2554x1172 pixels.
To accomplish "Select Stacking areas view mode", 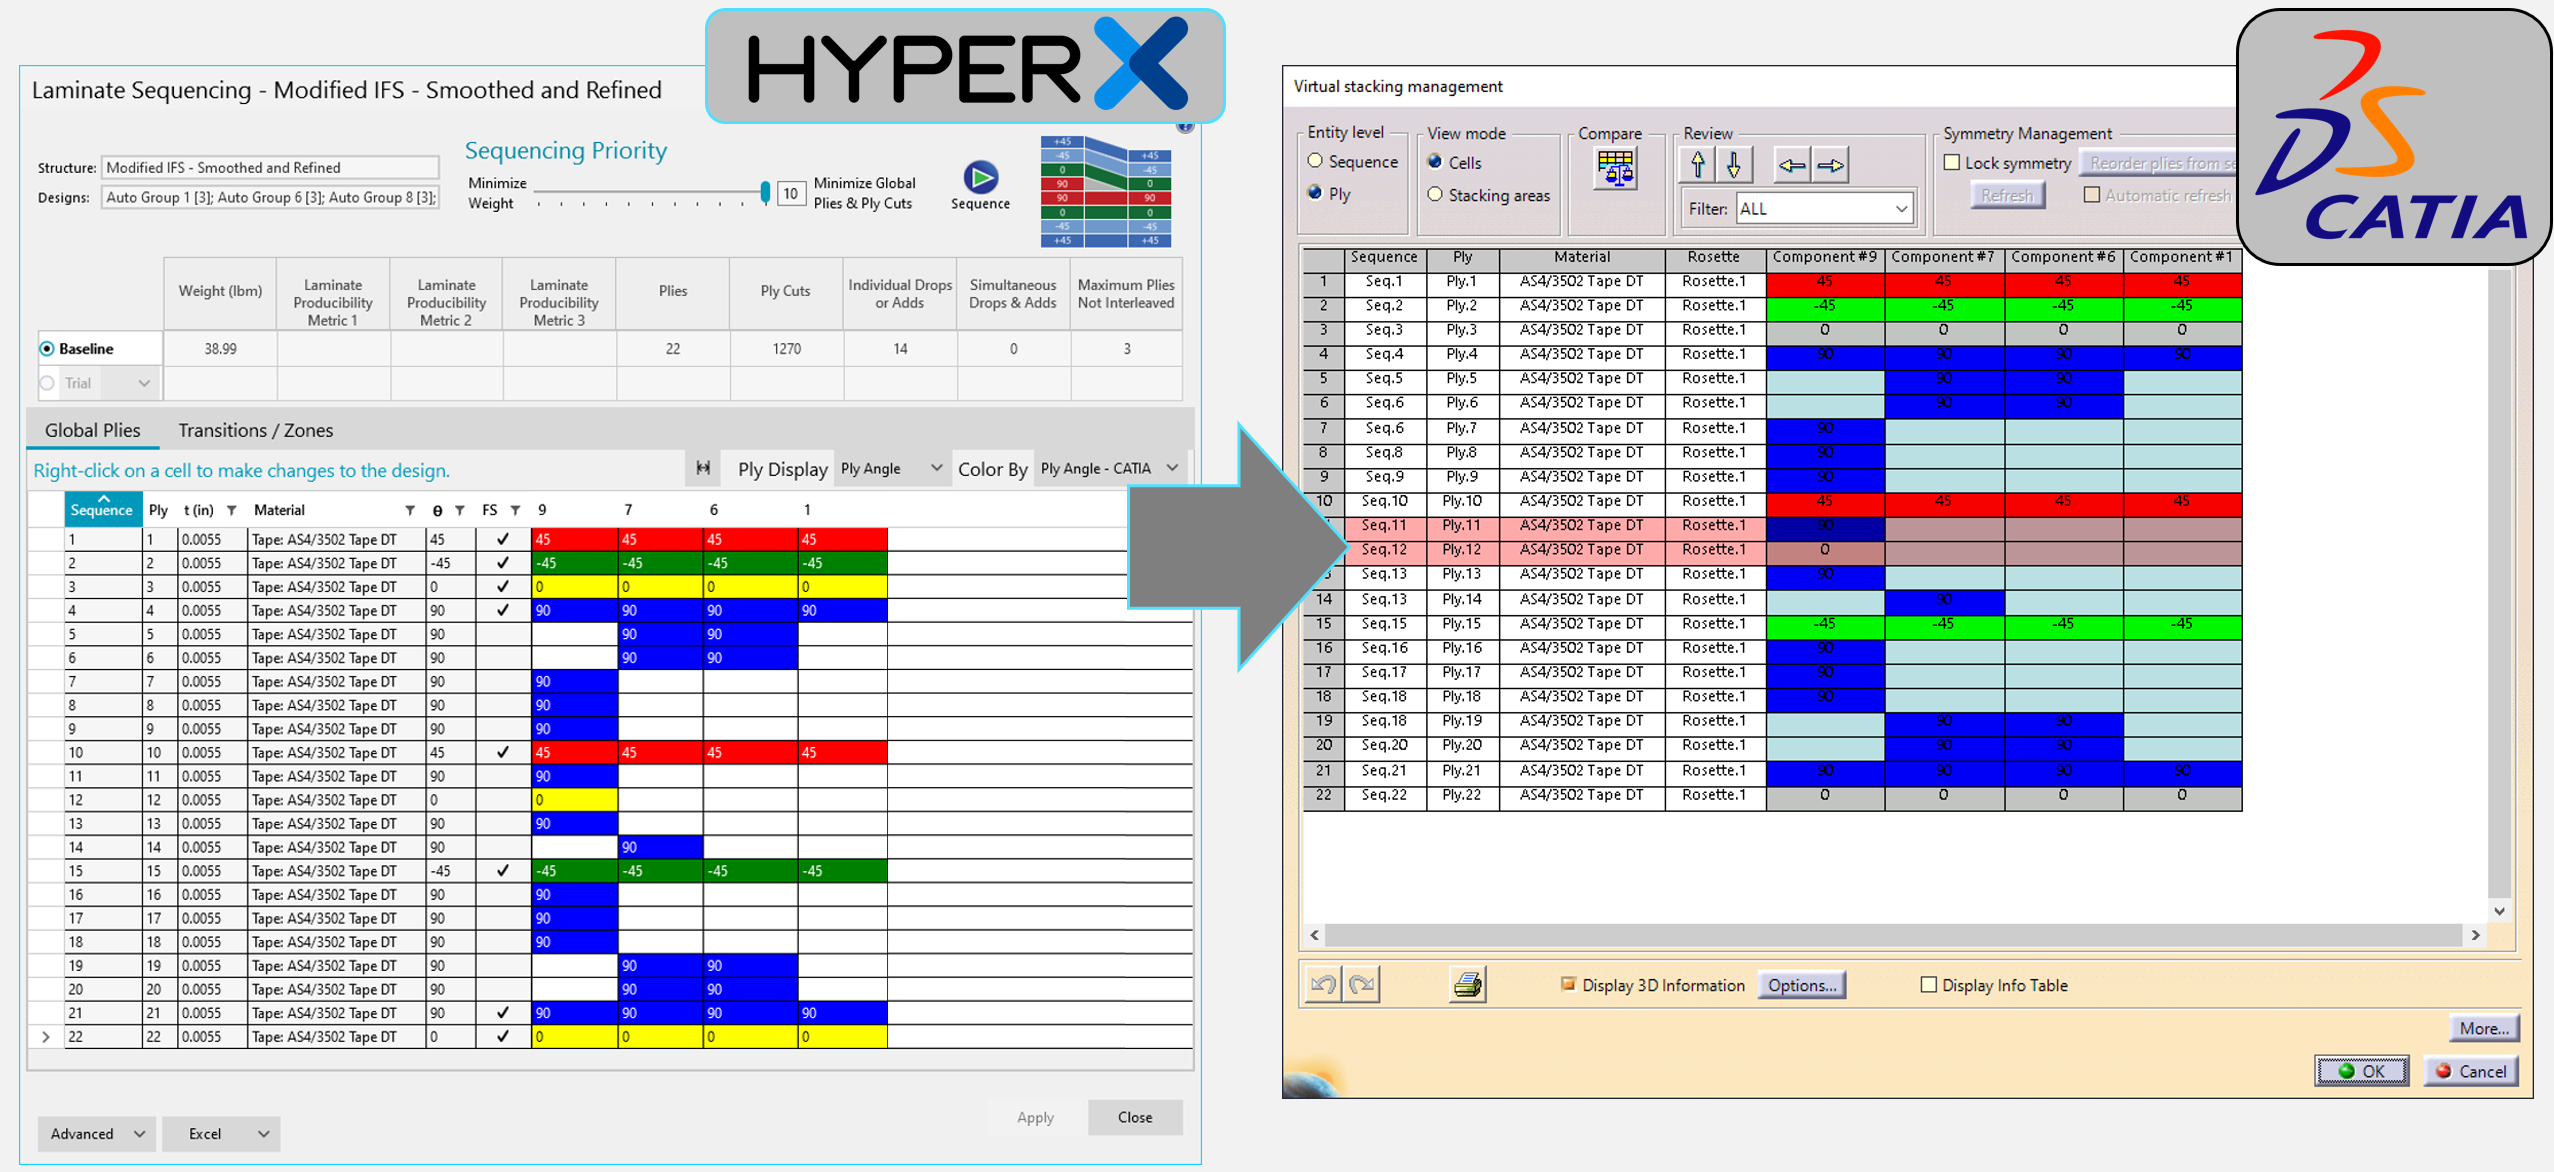I will pos(1435,194).
